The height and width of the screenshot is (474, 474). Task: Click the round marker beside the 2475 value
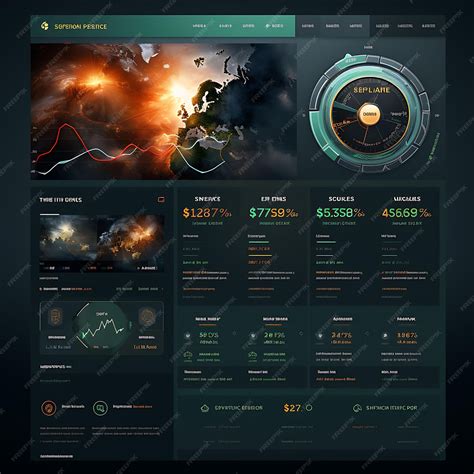pos(320,335)
